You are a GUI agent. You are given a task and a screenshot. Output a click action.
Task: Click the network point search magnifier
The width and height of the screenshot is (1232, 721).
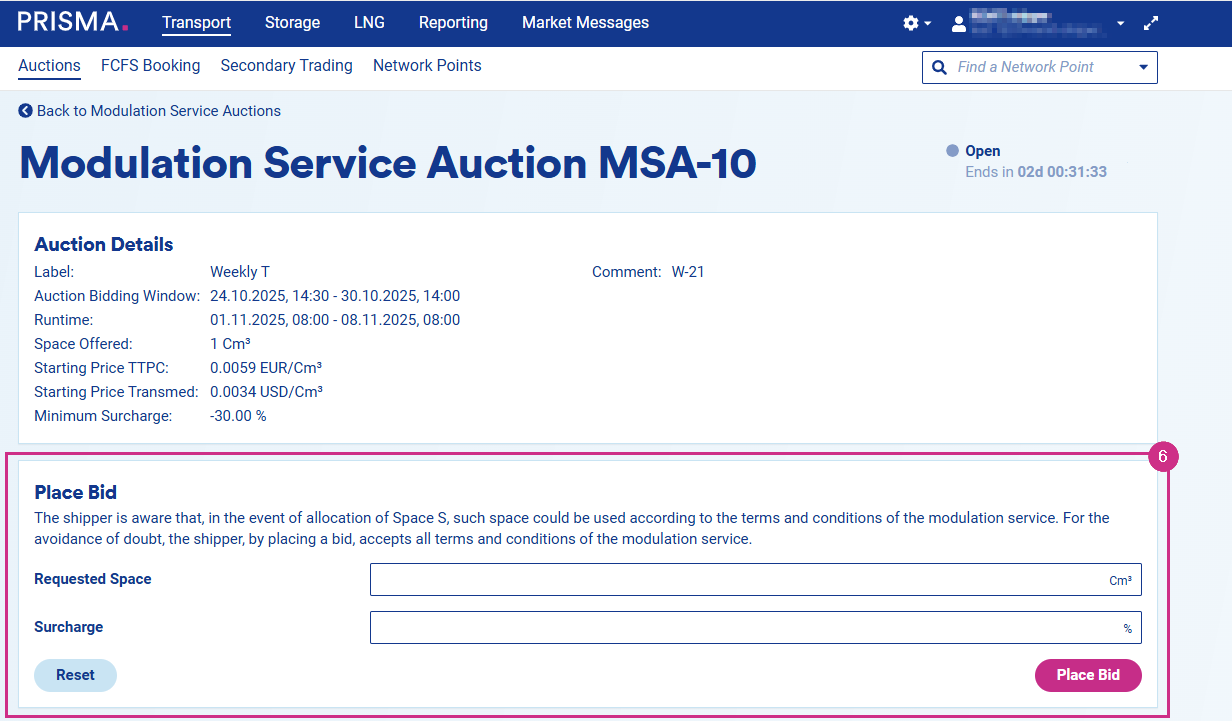[939, 68]
